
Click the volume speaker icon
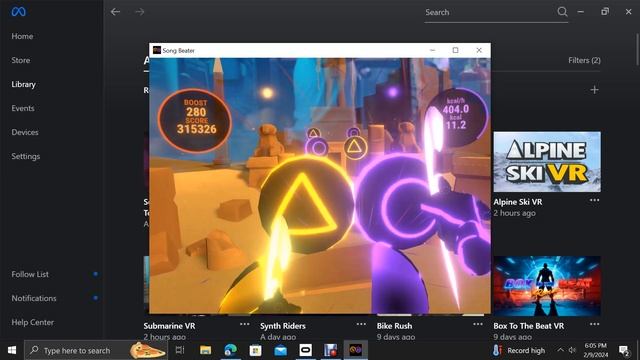[x=572, y=350]
